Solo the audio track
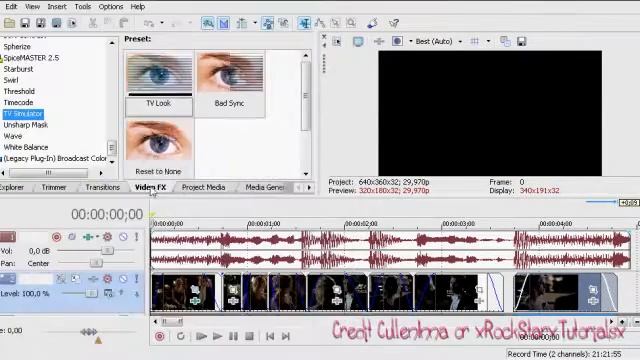This screenshot has height=360, width=640. point(136,237)
